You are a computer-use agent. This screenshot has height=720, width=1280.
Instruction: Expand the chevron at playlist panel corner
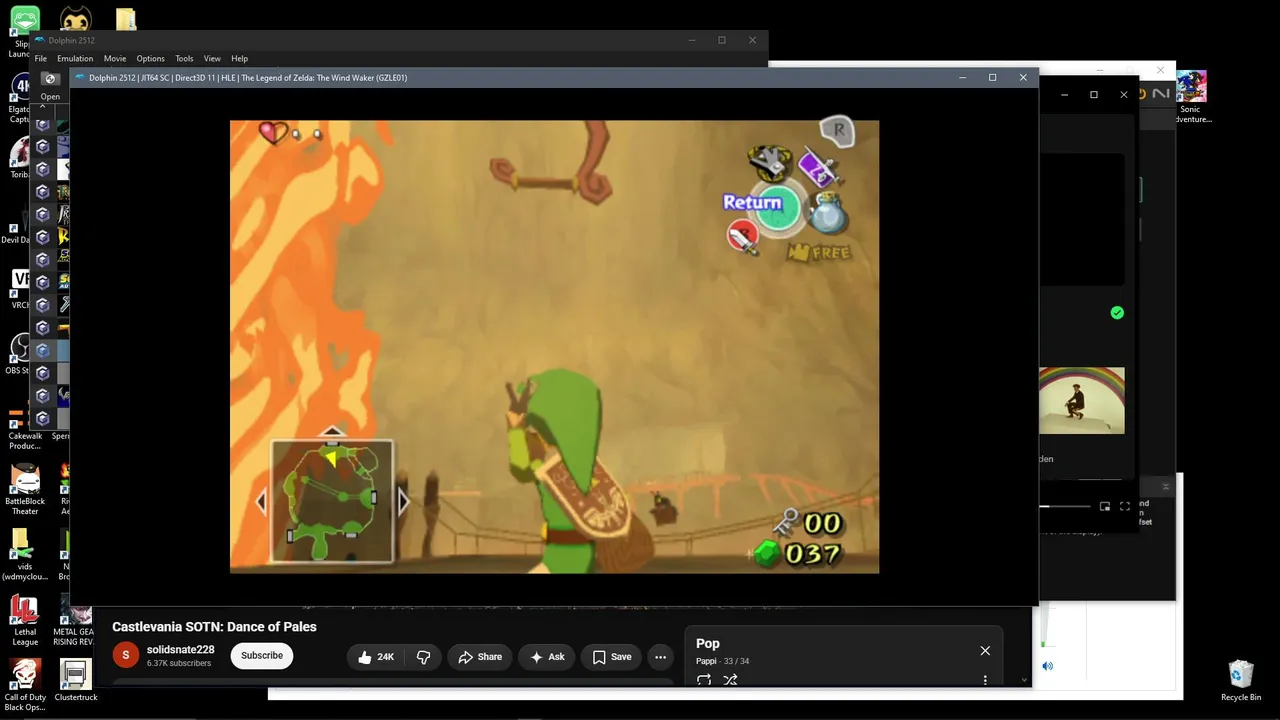1024,680
